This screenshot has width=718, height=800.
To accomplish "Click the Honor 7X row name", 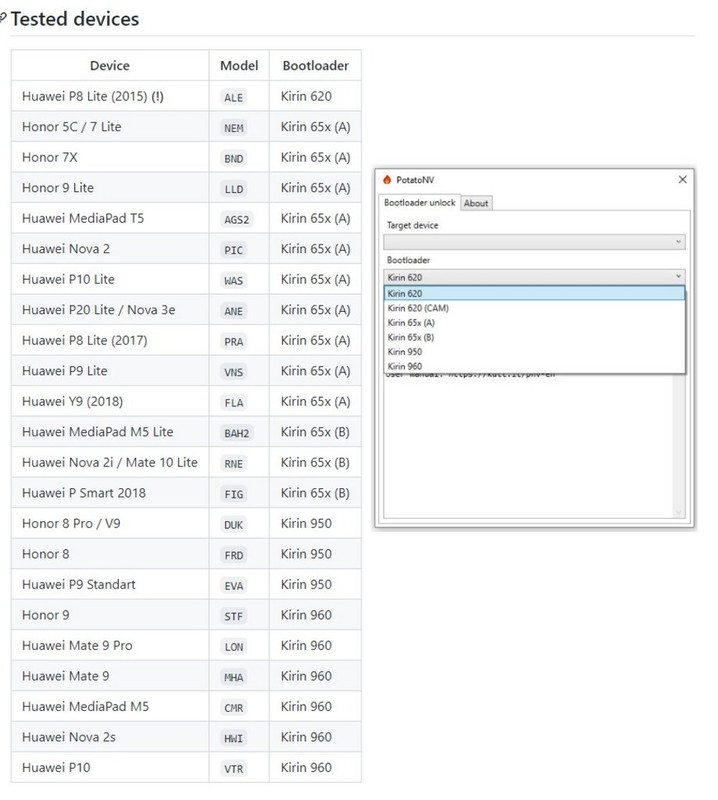I will [x=49, y=158].
